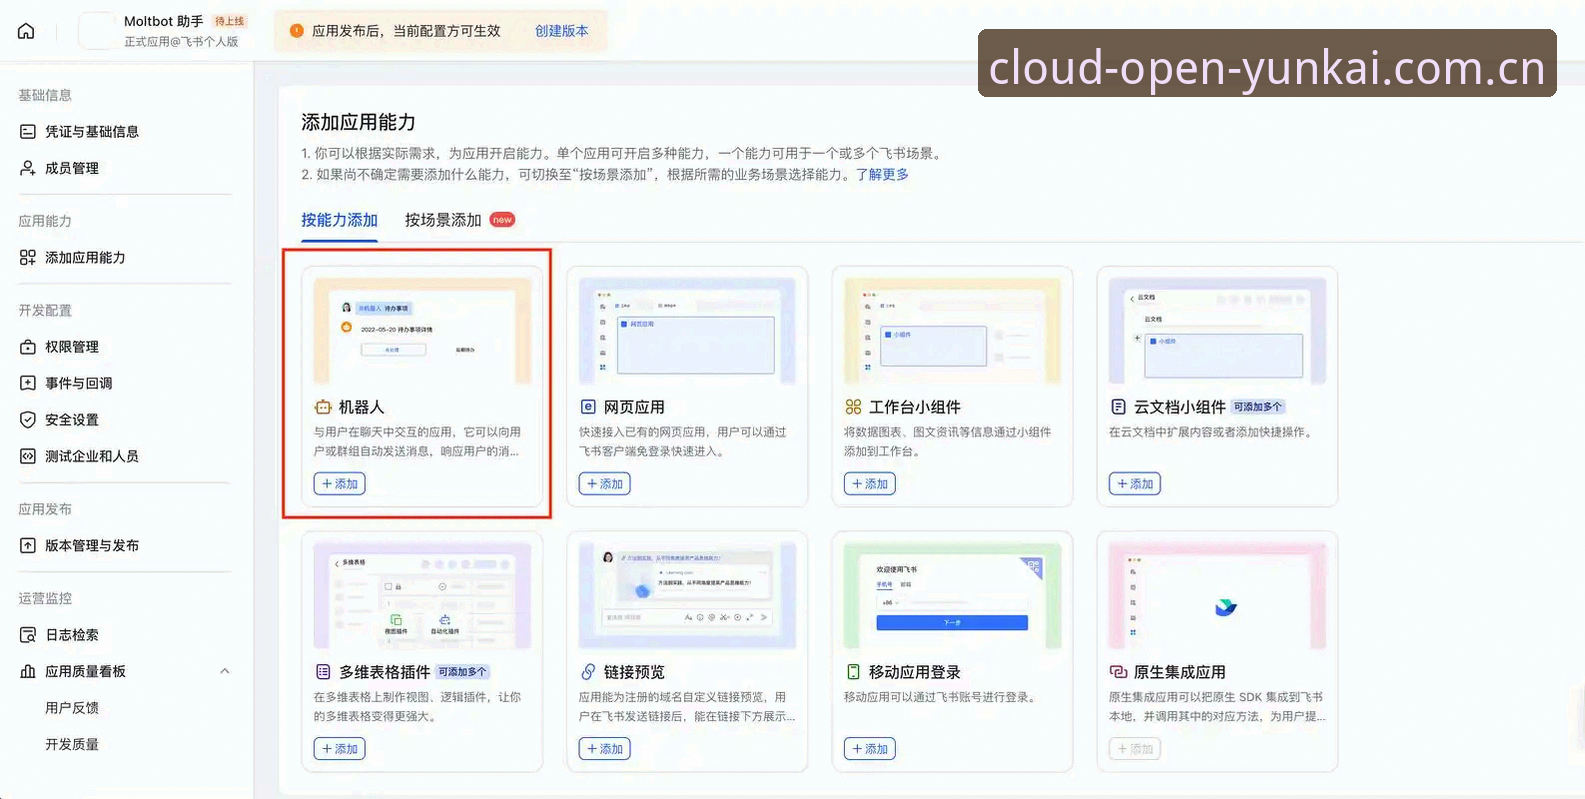Screen dimensions: 1585x799
Task: Click the 可添加多个 tag on 云文档小组件
Action: pos(1257,407)
